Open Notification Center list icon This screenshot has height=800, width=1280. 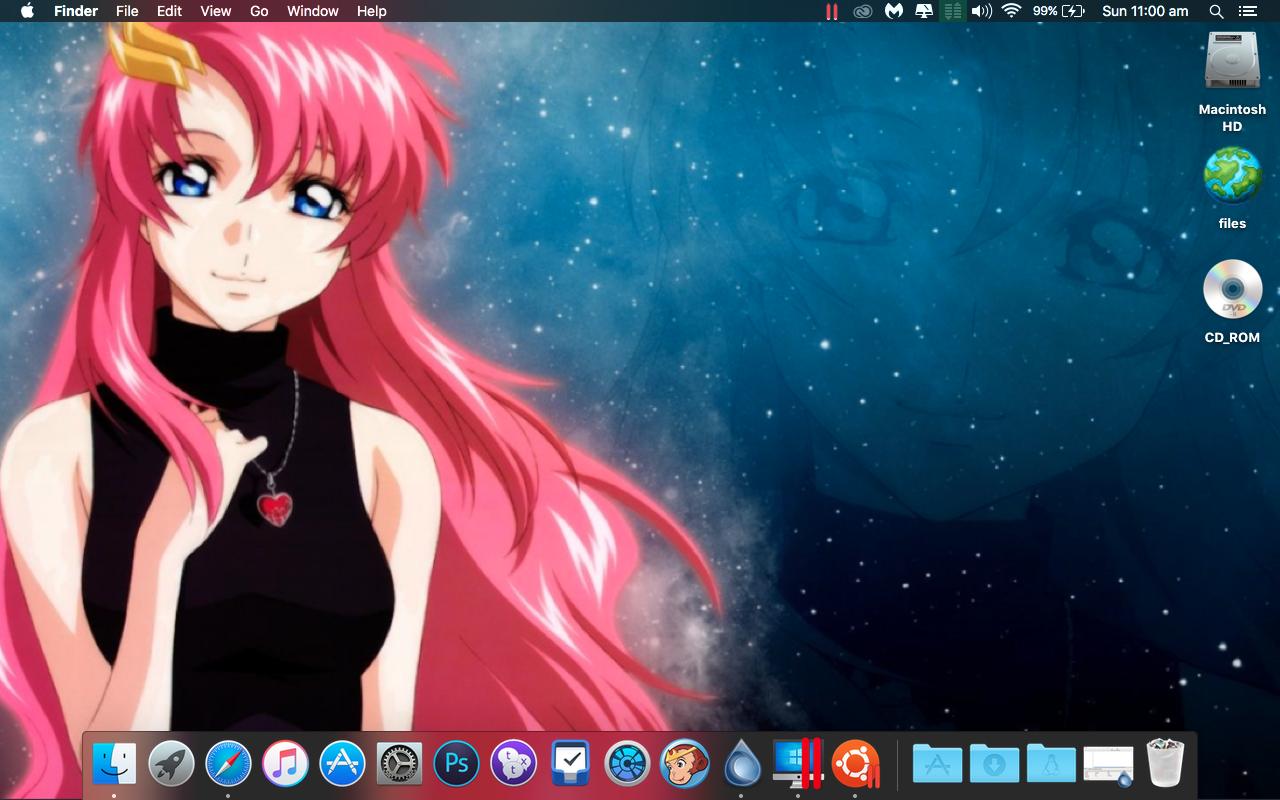pyautogui.click(x=1247, y=11)
